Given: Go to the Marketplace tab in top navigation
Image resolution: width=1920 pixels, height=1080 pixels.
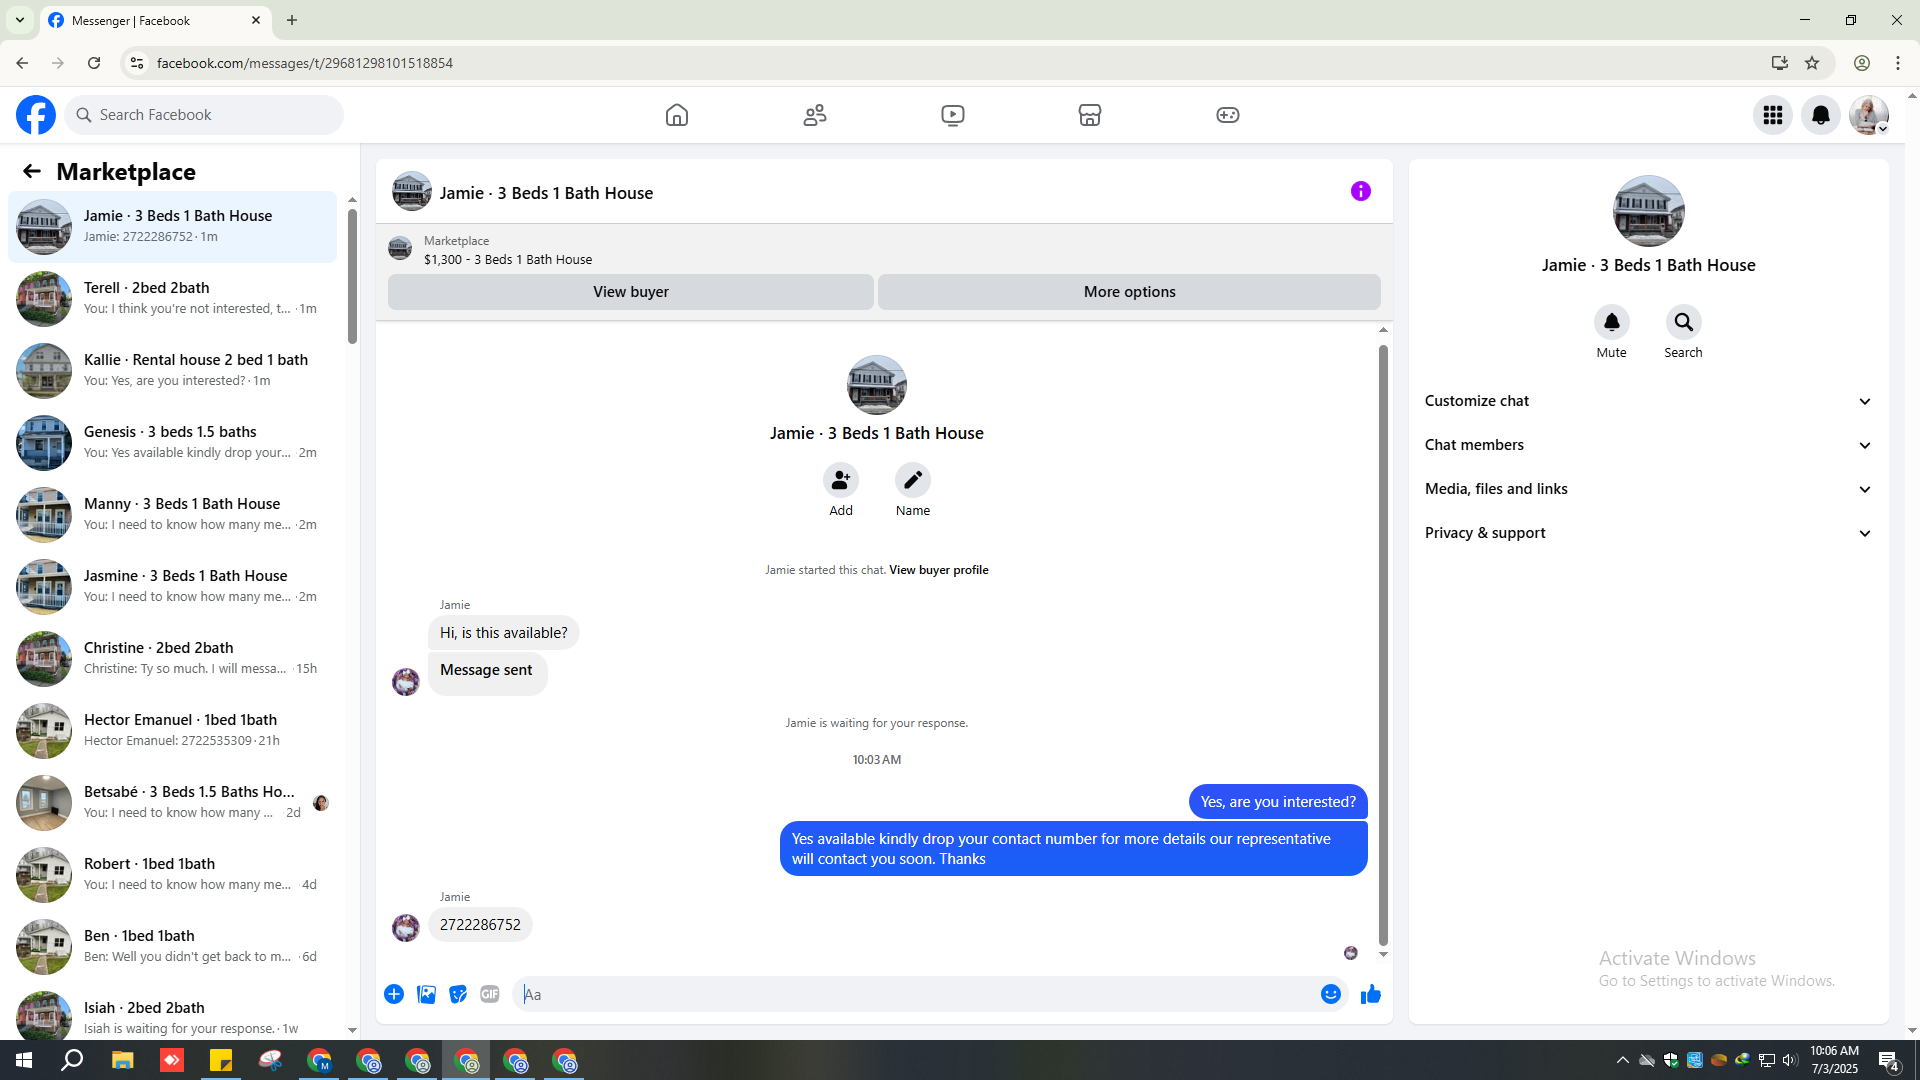Looking at the screenshot, I should point(1089,115).
